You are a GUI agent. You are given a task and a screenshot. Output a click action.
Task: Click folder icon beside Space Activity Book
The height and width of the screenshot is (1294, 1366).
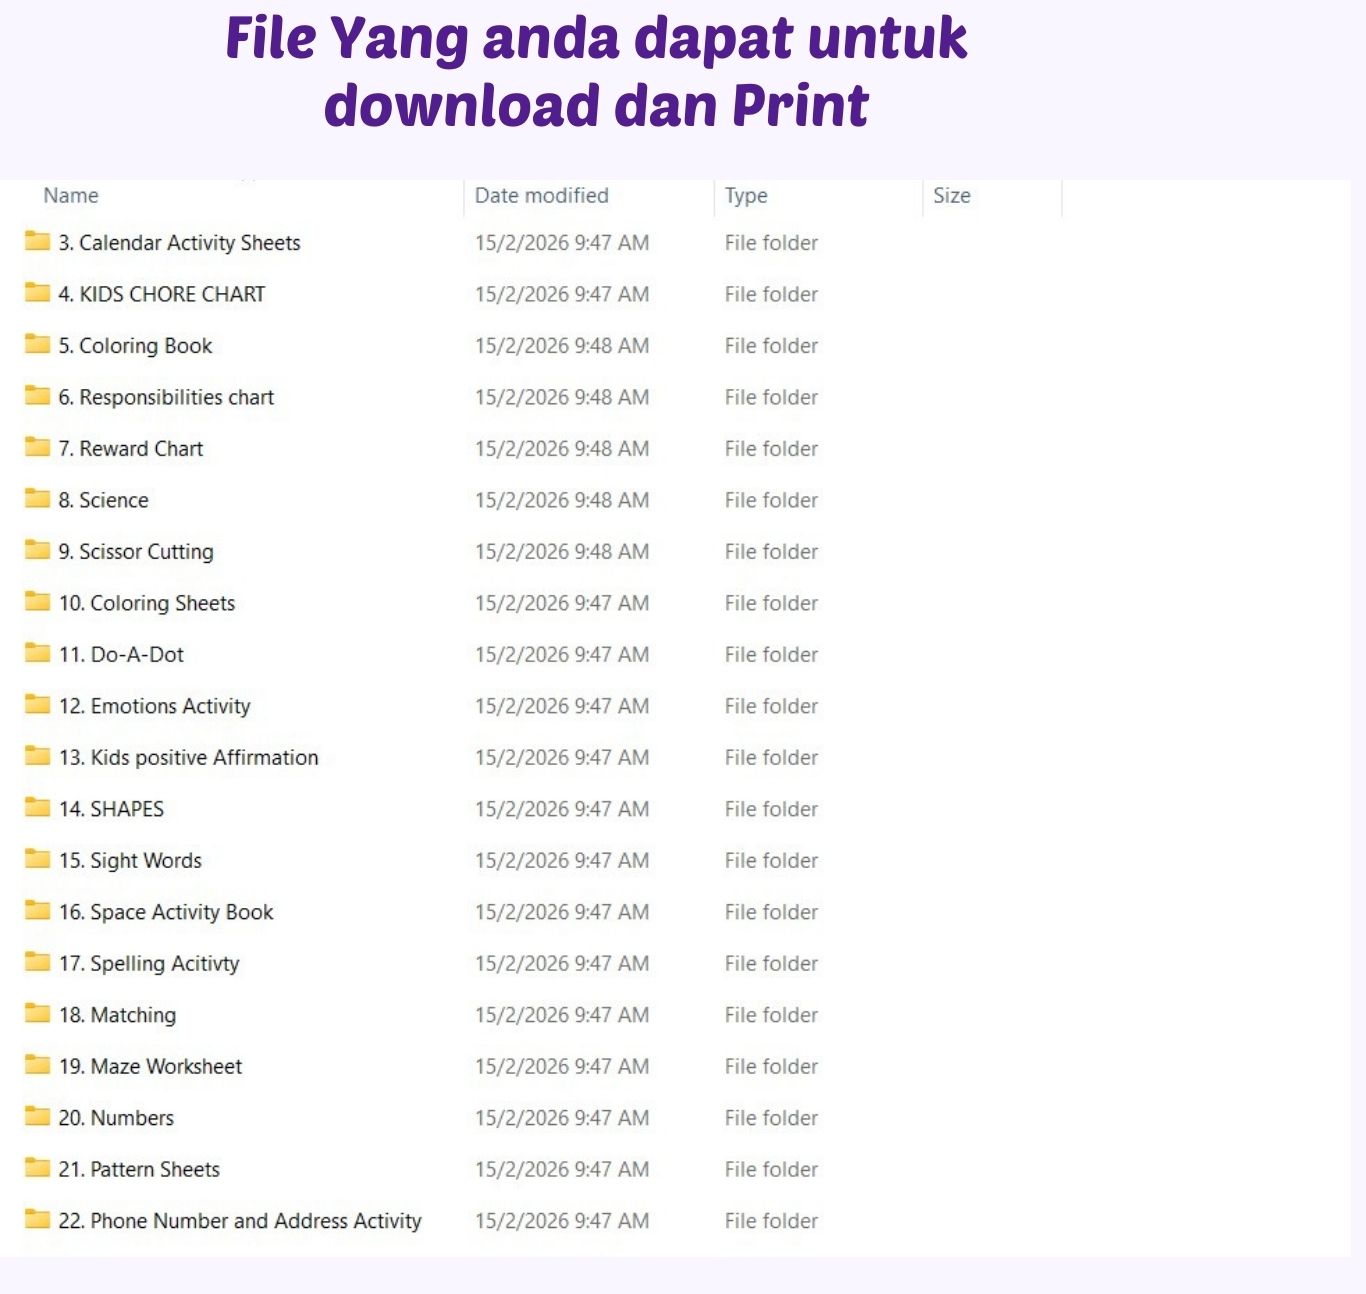37,910
